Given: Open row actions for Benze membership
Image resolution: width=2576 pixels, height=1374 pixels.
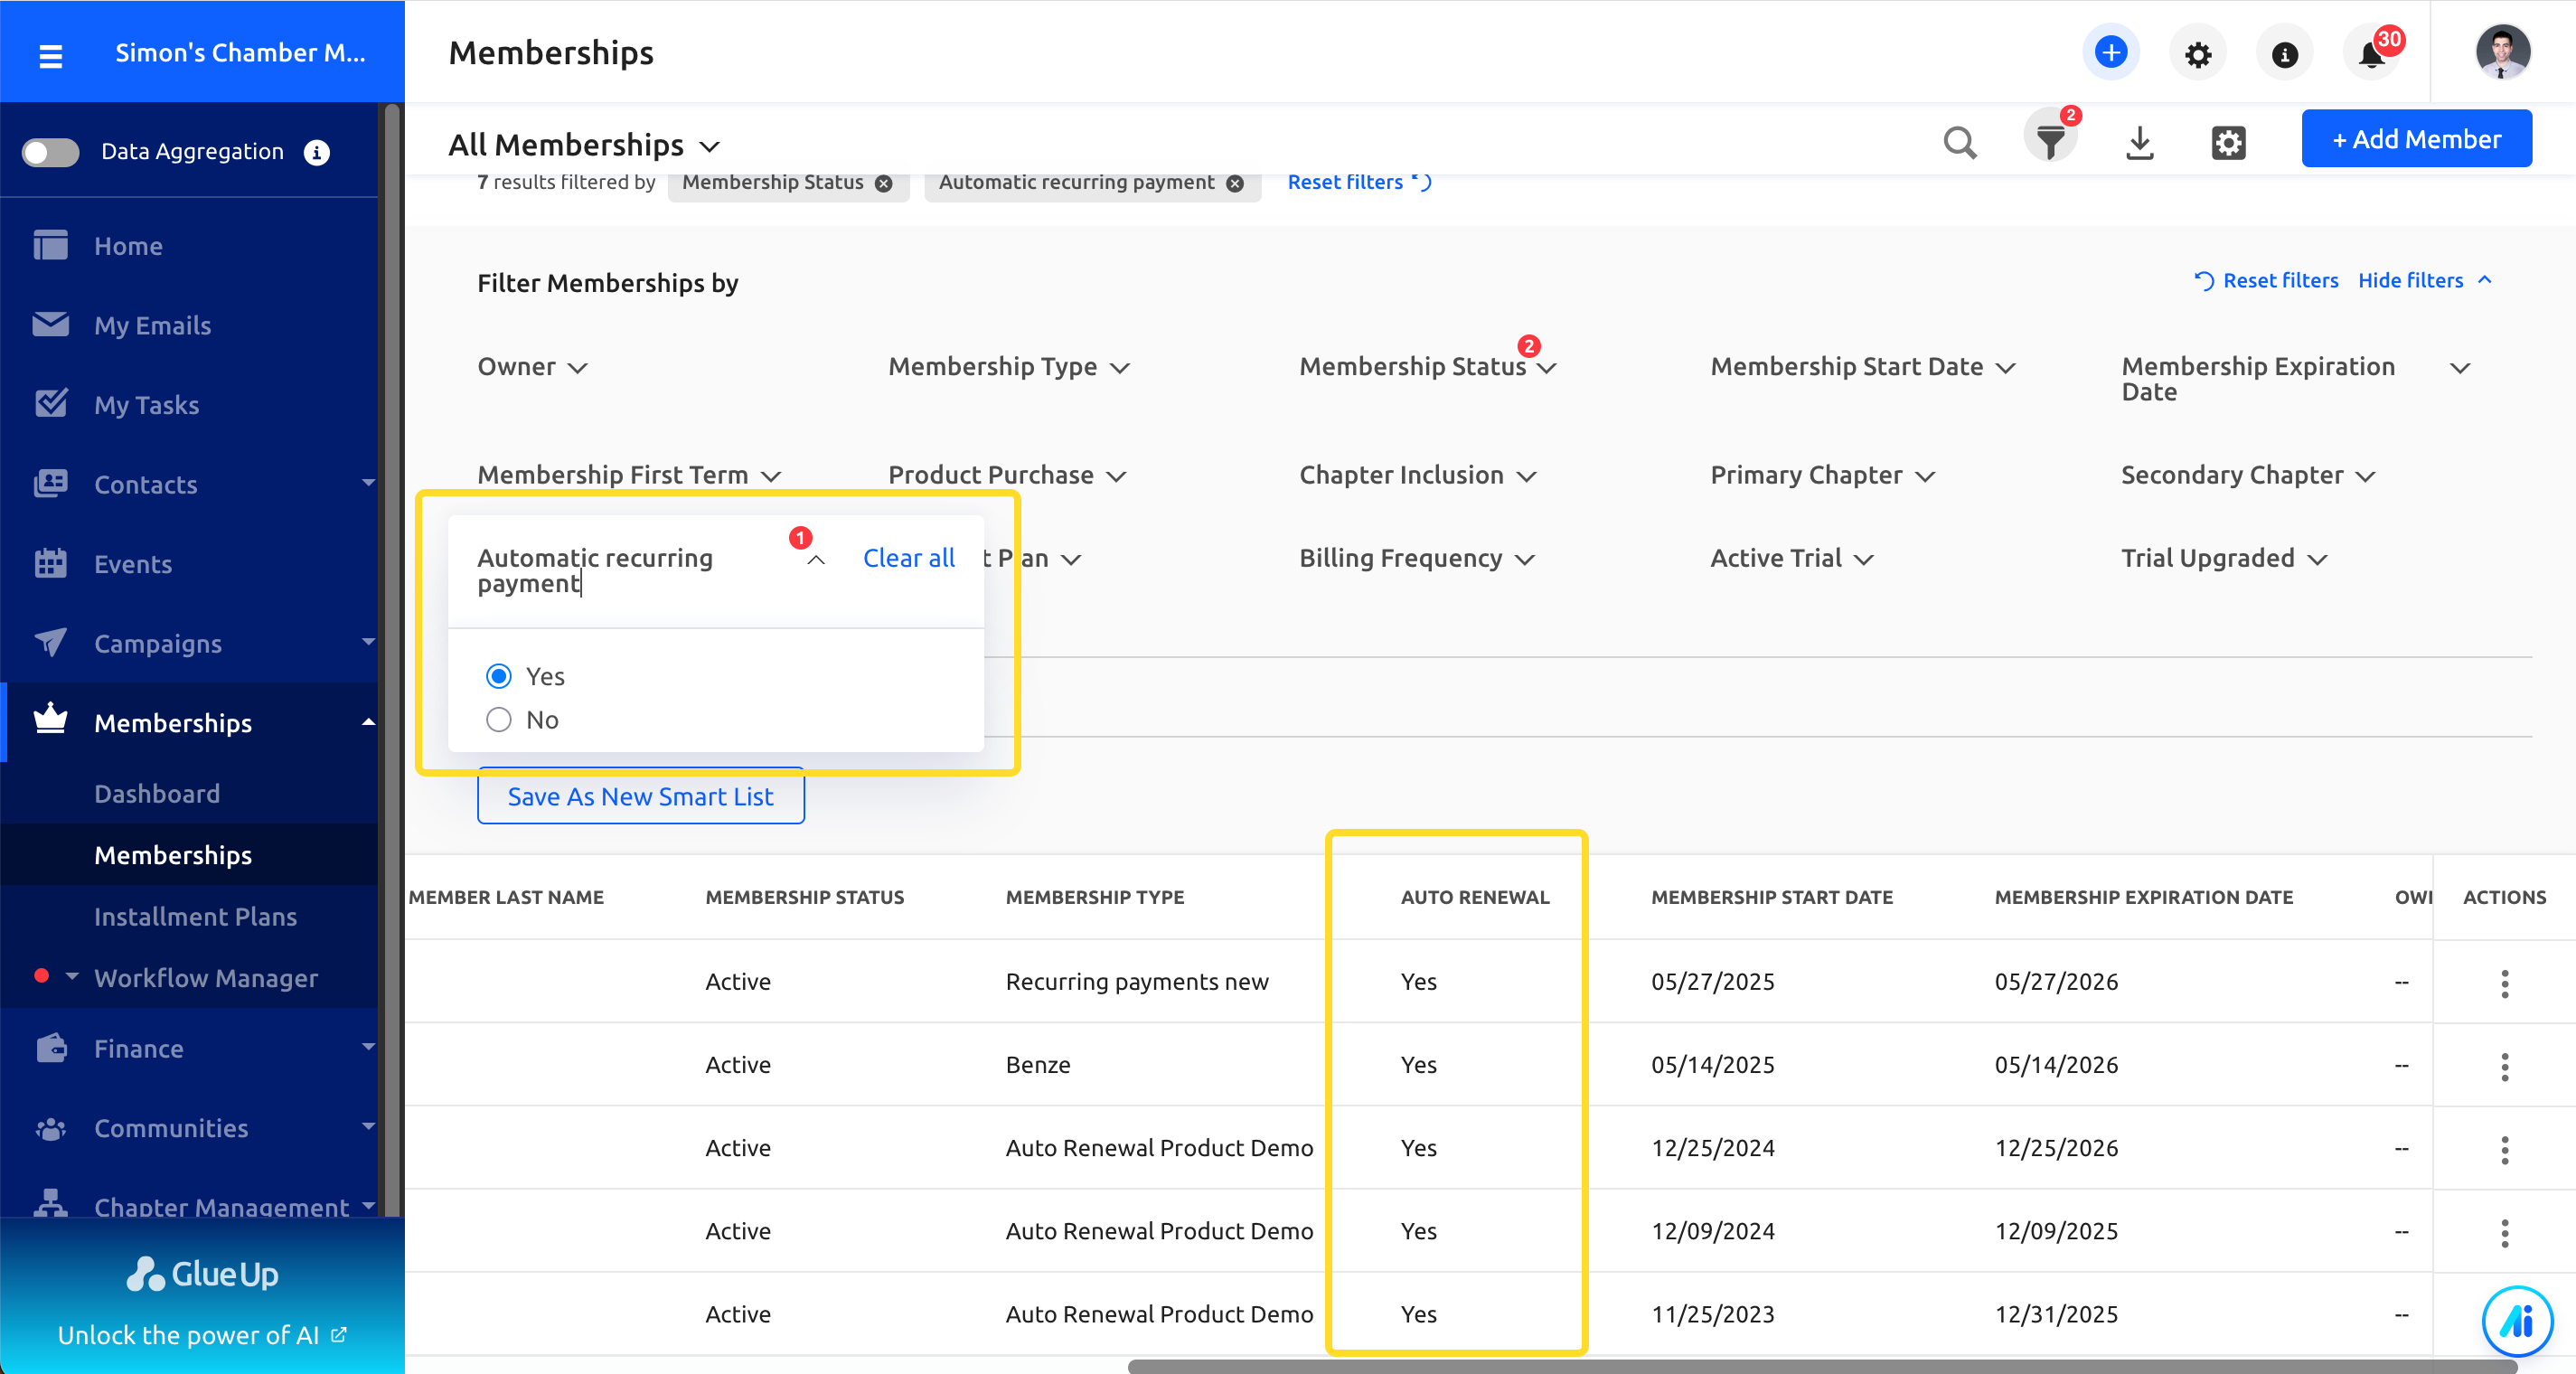Looking at the screenshot, I should click(x=2504, y=1066).
